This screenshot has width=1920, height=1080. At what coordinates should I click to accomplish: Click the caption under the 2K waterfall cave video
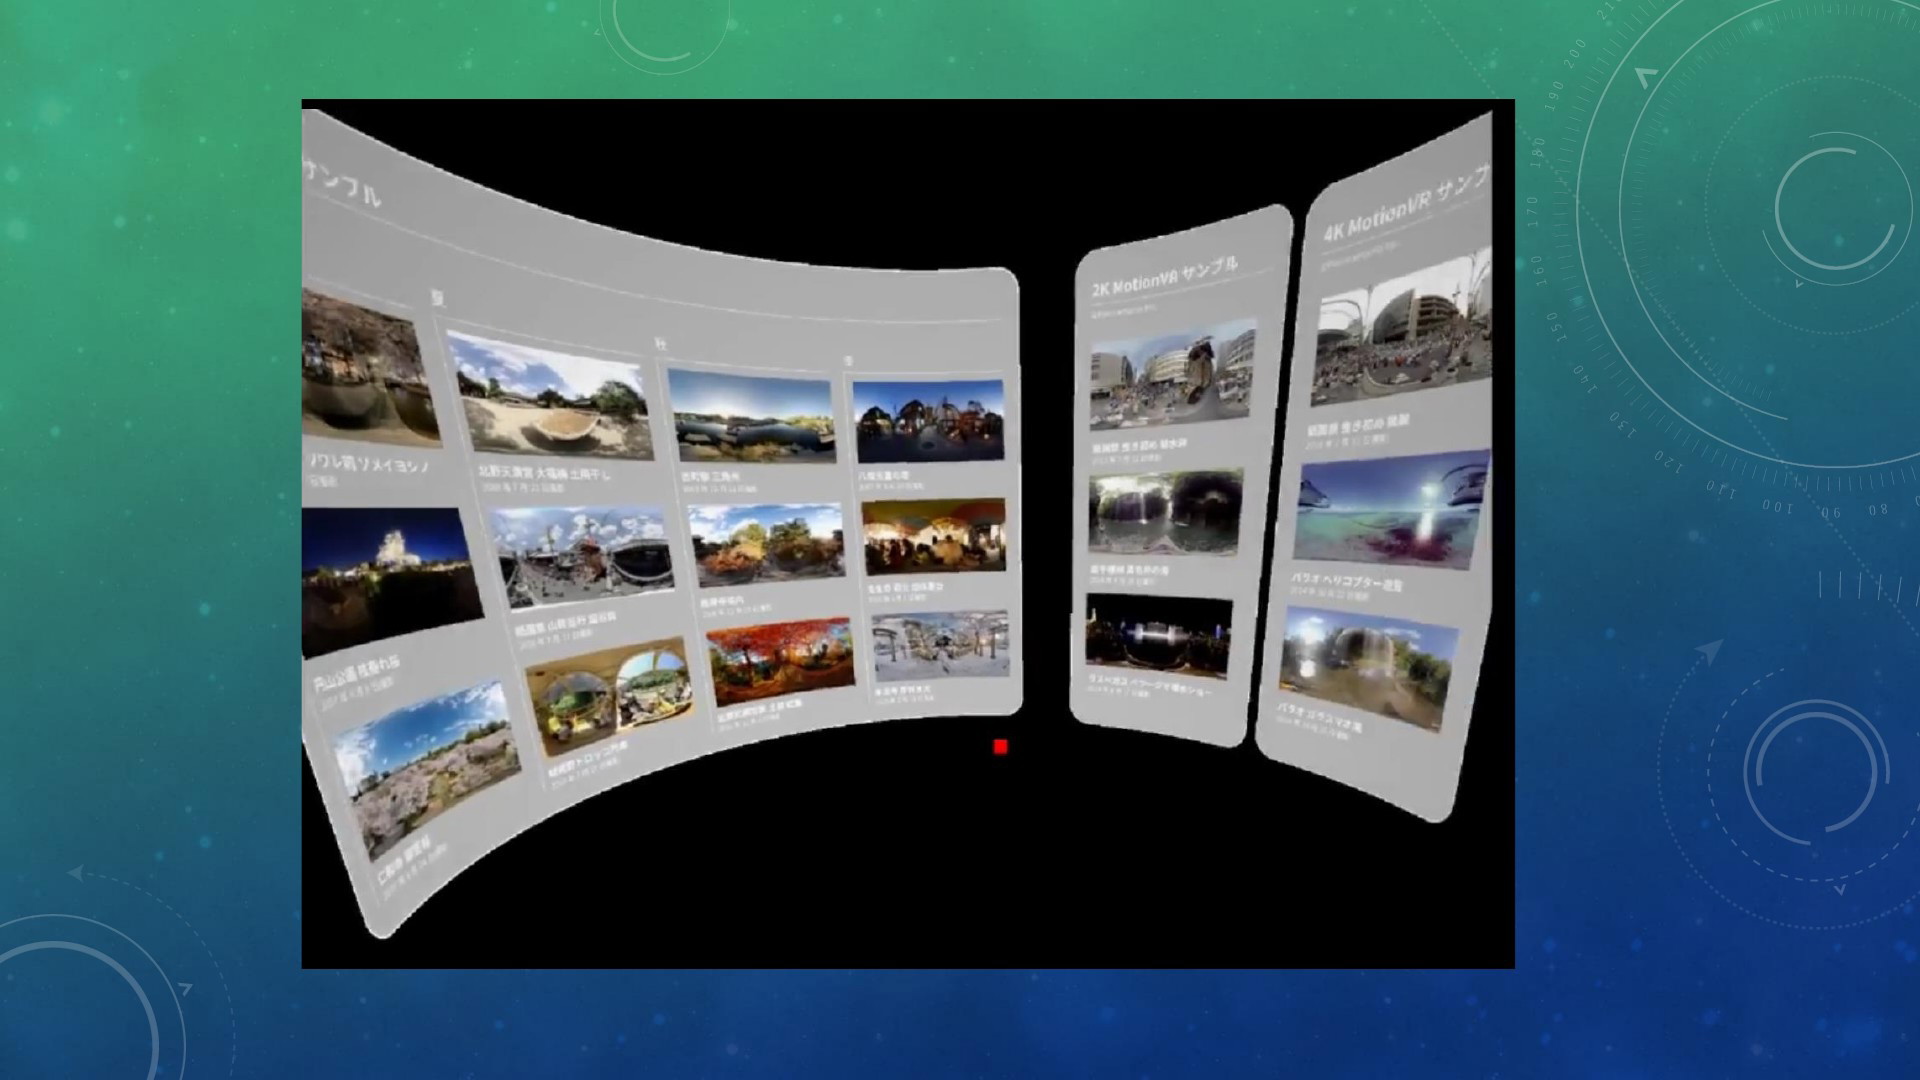(x=1129, y=569)
